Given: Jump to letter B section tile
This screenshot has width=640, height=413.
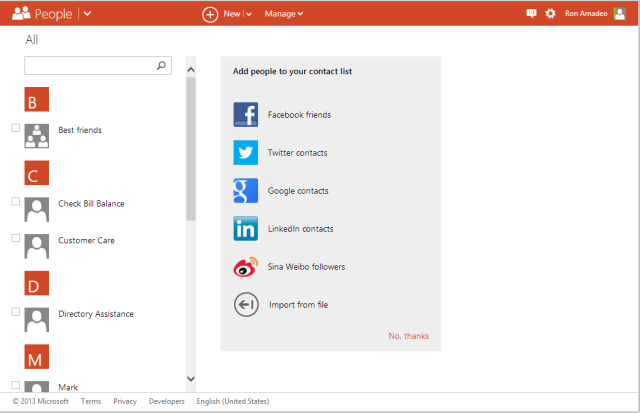Looking at the screenshot, I should tap(37, 99).
